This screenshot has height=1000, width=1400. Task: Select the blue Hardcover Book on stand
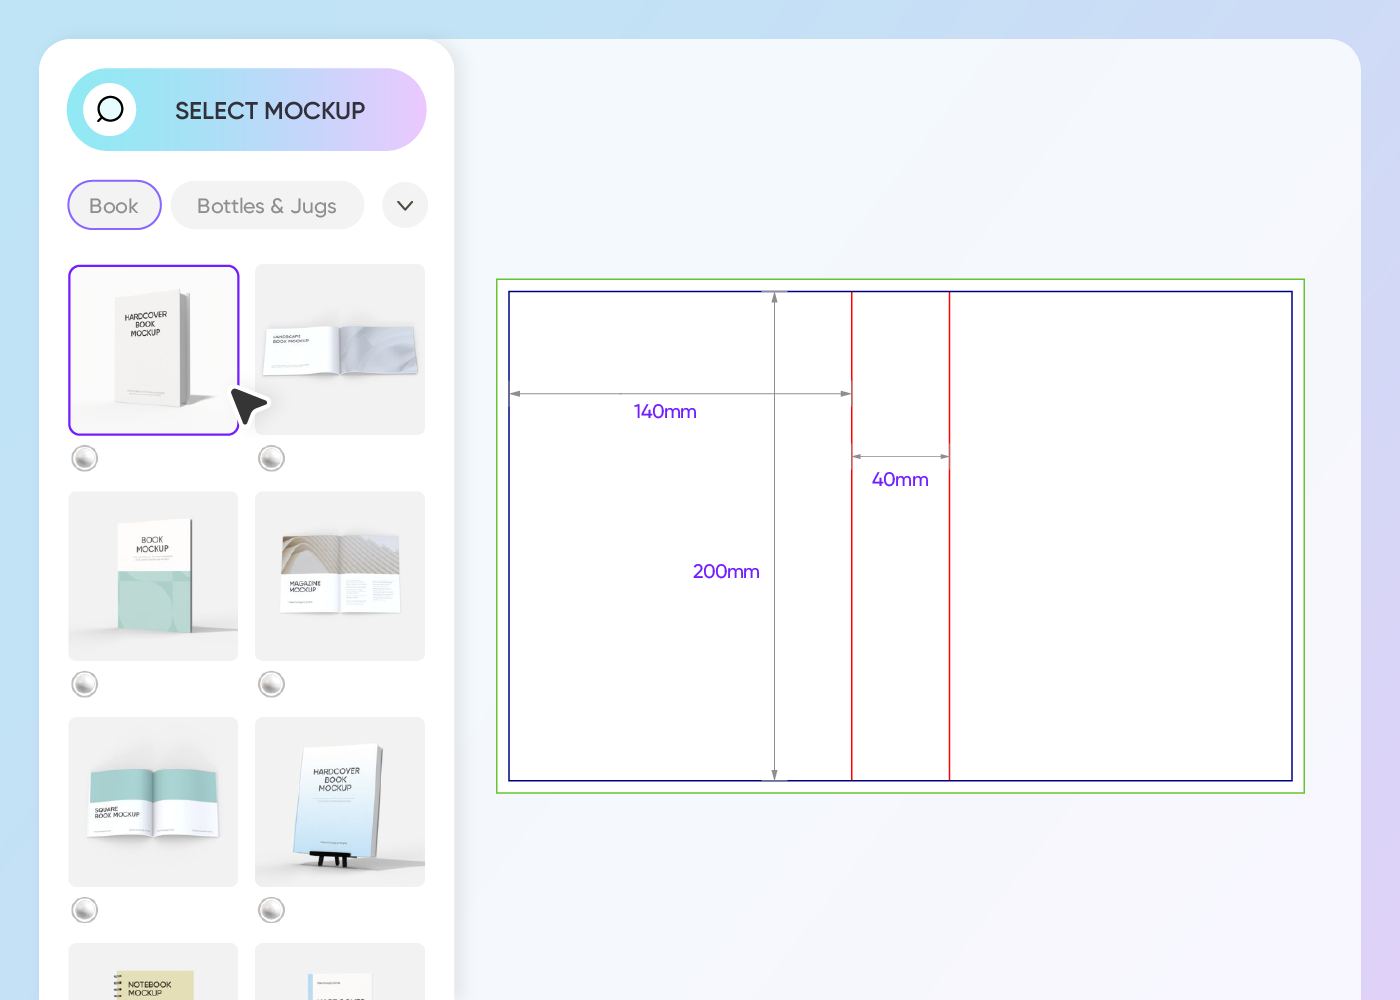(340, 802)
